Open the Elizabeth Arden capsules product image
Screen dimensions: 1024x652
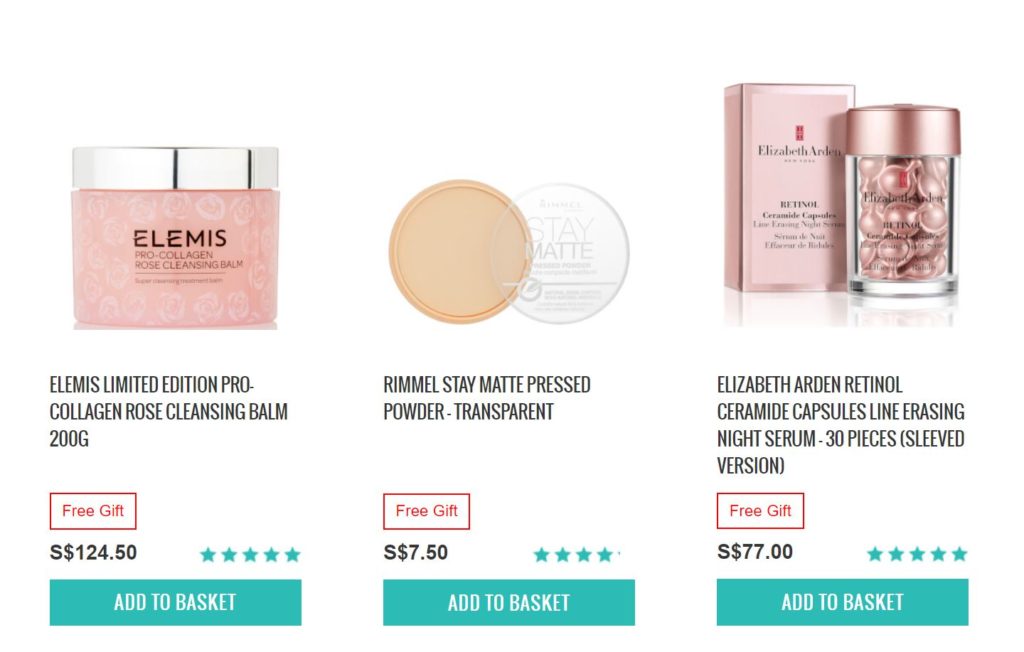842,204
